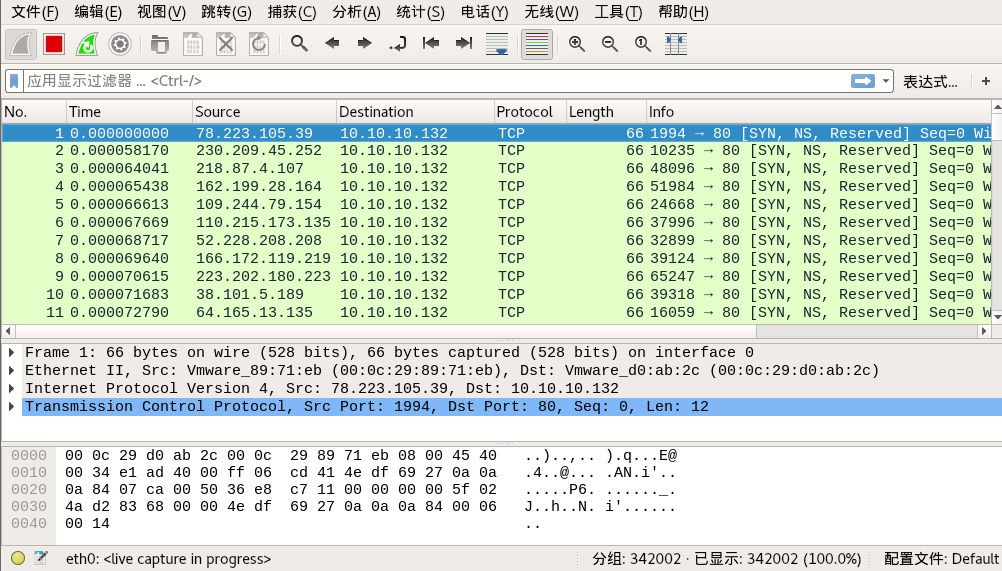
Task: Open a capture file icon
Action: pyautogui.click(x=160, y=44)
